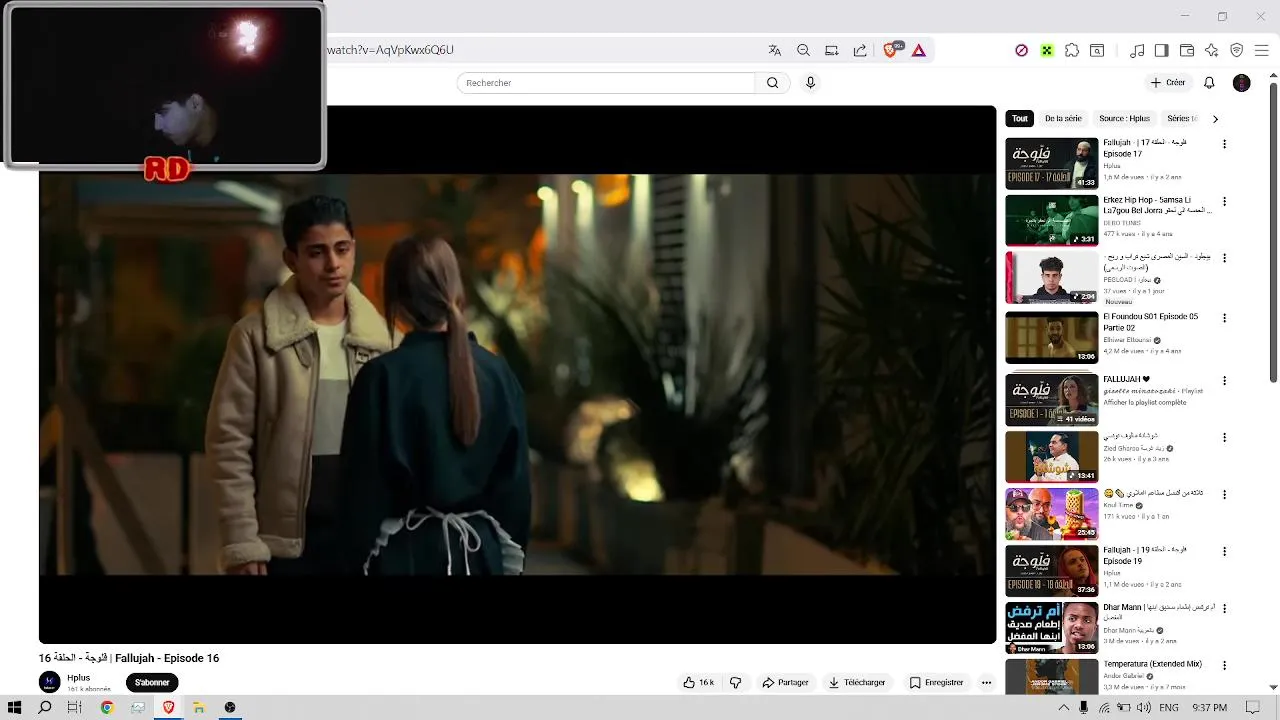The height and width of the screenshot is (720, 1280).
Task: Open options menu for FALLUJAH playlist
Action: click(1224, 381)
